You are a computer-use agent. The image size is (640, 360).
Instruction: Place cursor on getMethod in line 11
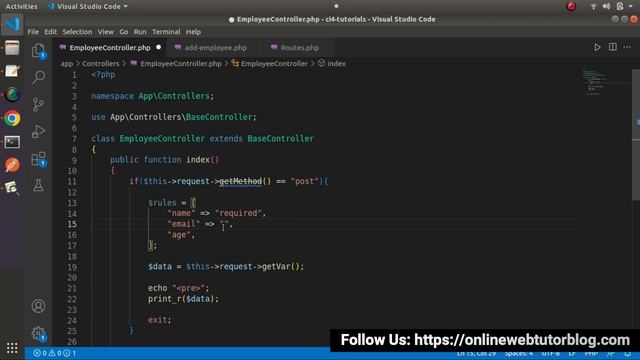coord(240,181)
